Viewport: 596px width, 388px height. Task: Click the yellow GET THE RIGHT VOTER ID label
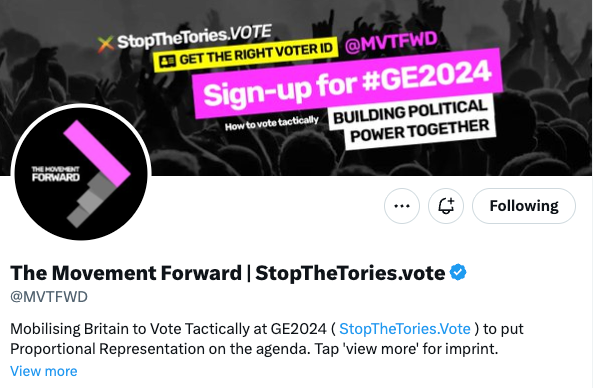coord(246,54)
